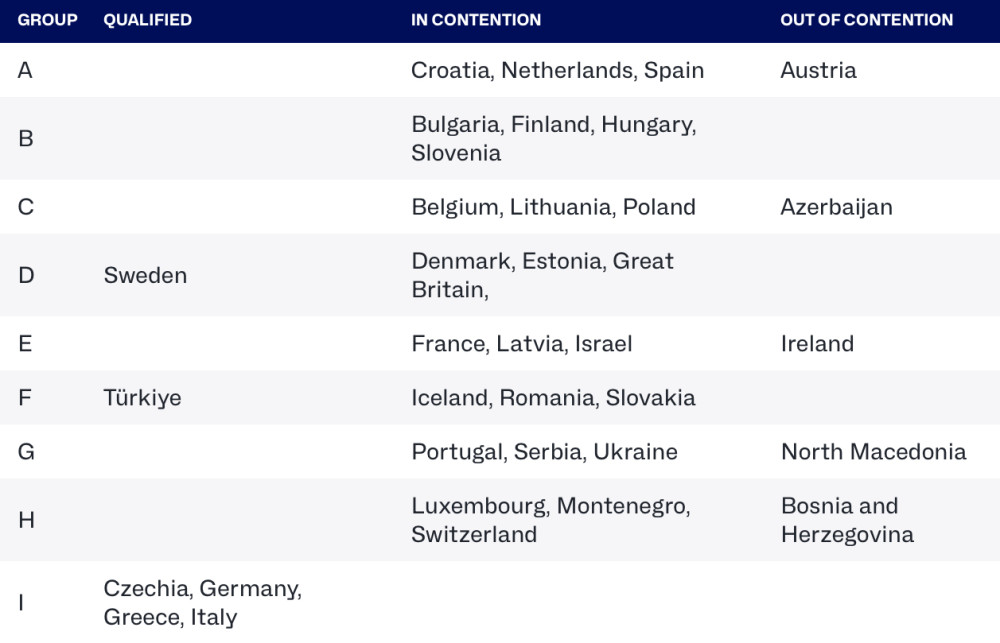
Task: Click France, Latvia, Israel cell
Action: (522, 344)
